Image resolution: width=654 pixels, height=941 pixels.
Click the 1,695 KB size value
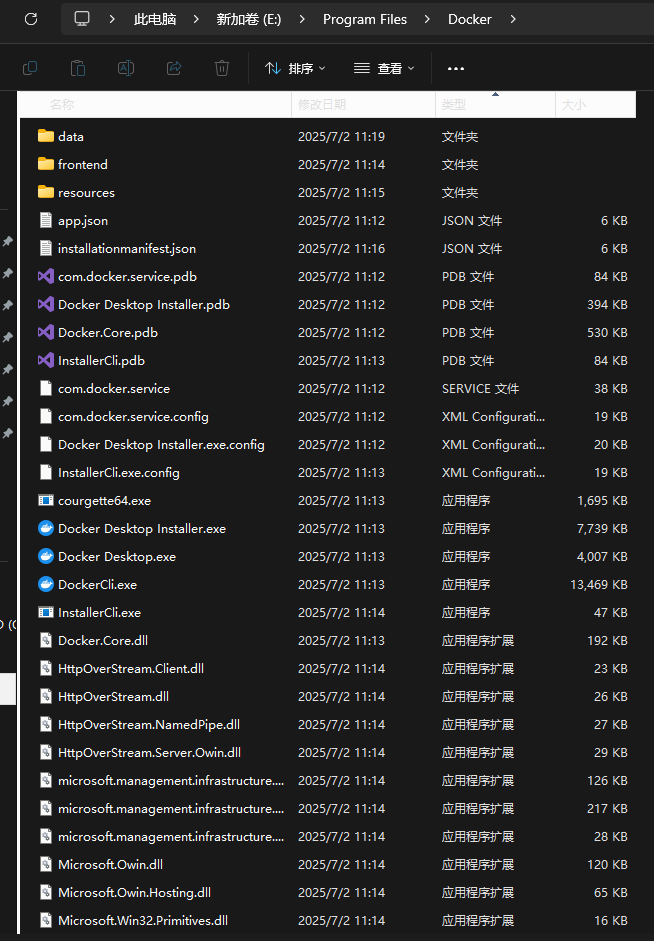602,501
